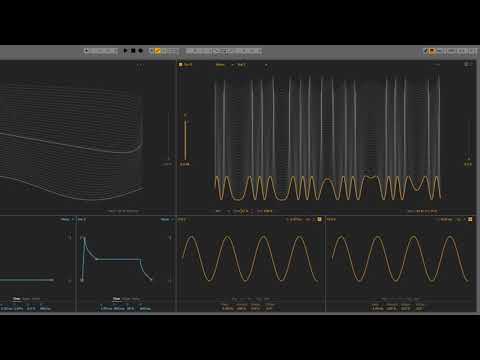Click the LFO 1 sine waveform display
Image resolution: width=480 pixels, height=360 pixels.
(x=250, y=258)
